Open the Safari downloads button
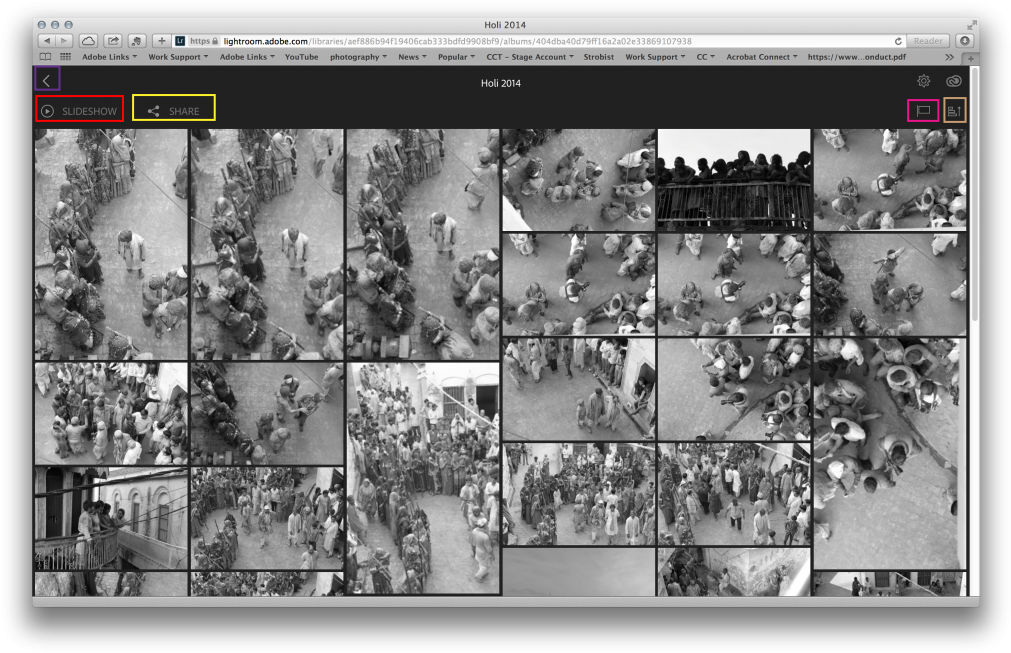1011x653 pixels. pos(964,41)
